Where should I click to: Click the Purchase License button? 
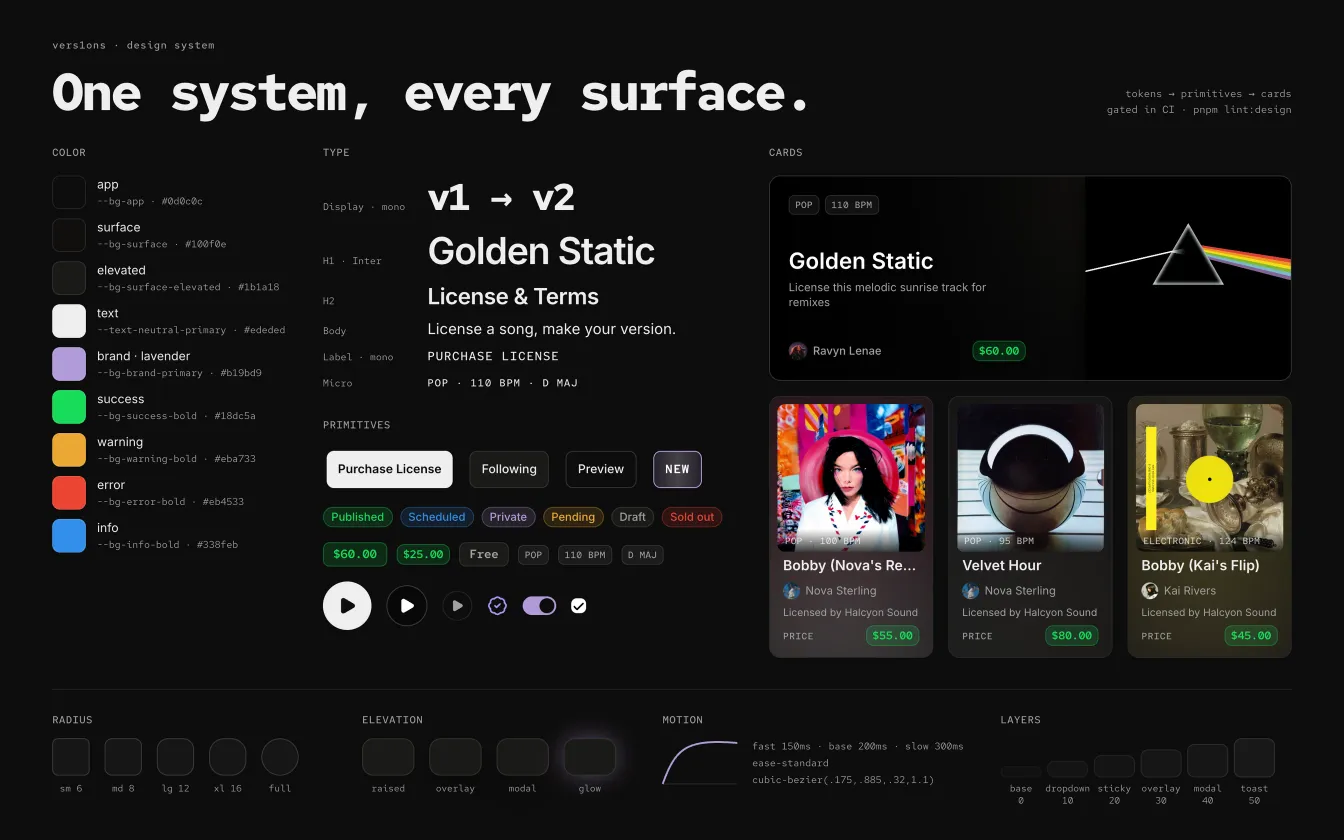389,469
